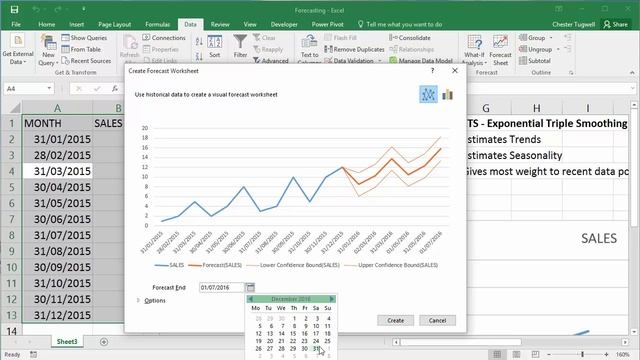Open Get External Data menu
The image size is (640, 360).
[17, 50]
